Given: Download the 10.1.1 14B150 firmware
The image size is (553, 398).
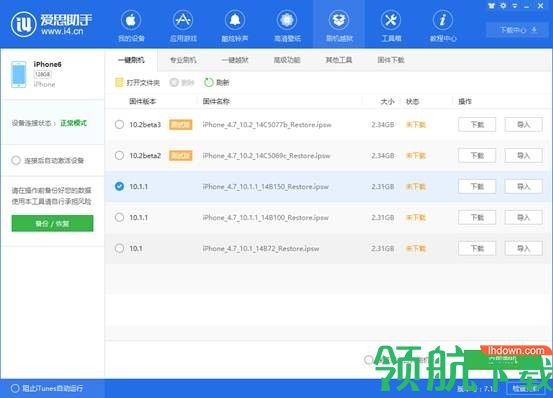Looking at the screenshot, I should tap(477, 186).
